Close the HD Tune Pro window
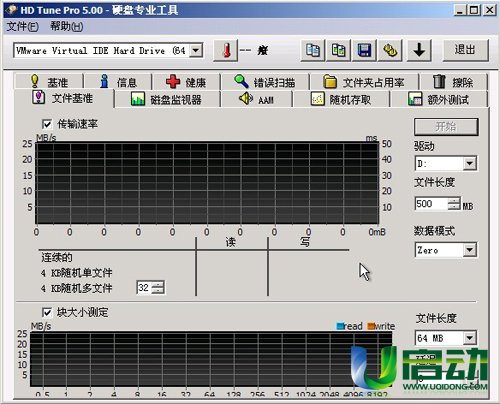This screenshot has width=500, height=404. coord(489,10)
